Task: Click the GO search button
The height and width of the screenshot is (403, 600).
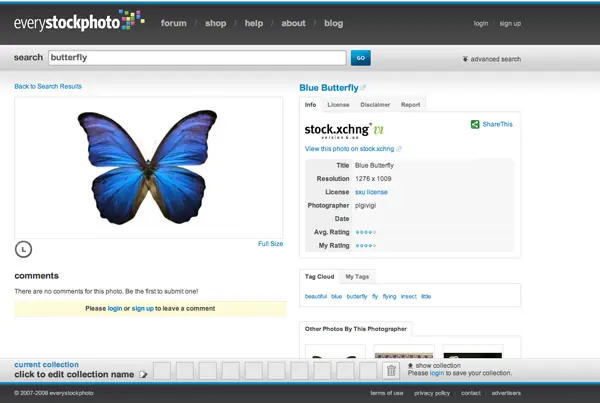Action: pyautogui.click(x=361, y=58)
